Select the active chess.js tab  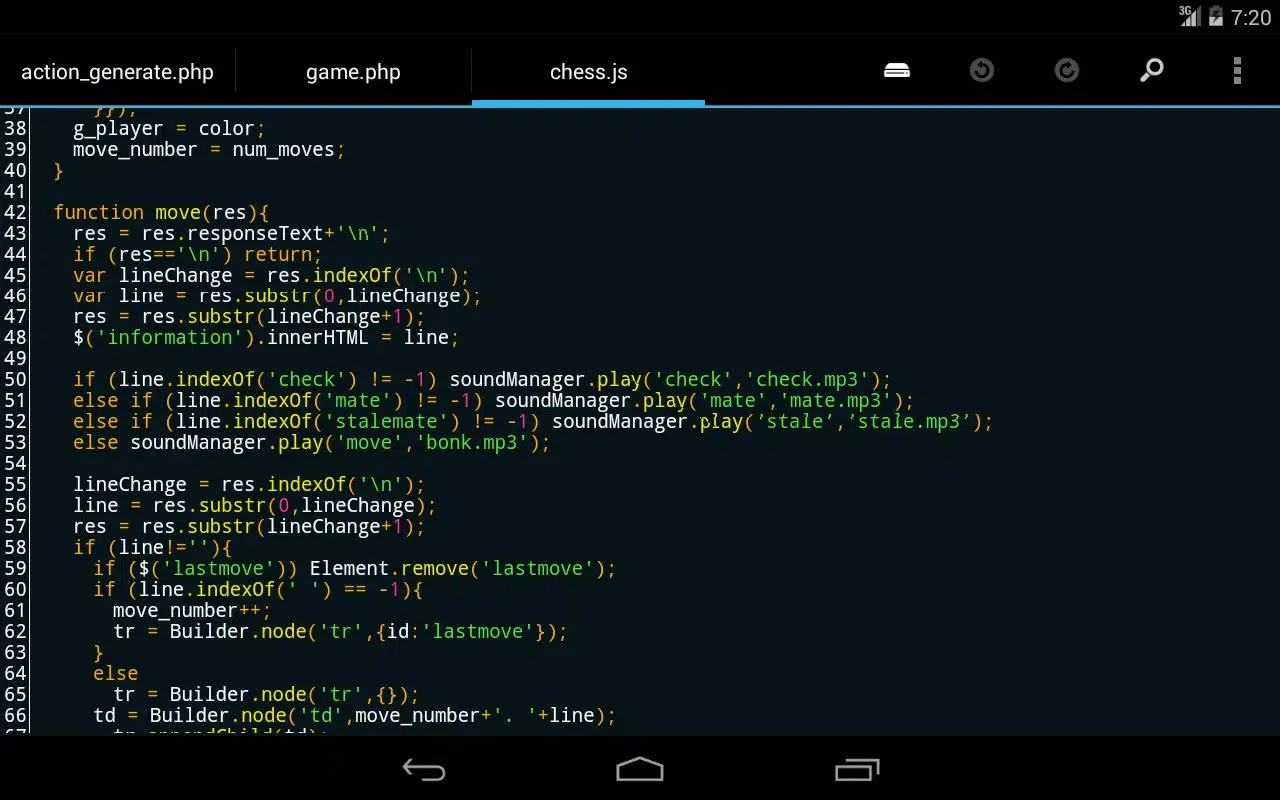(x=588, y=71)
